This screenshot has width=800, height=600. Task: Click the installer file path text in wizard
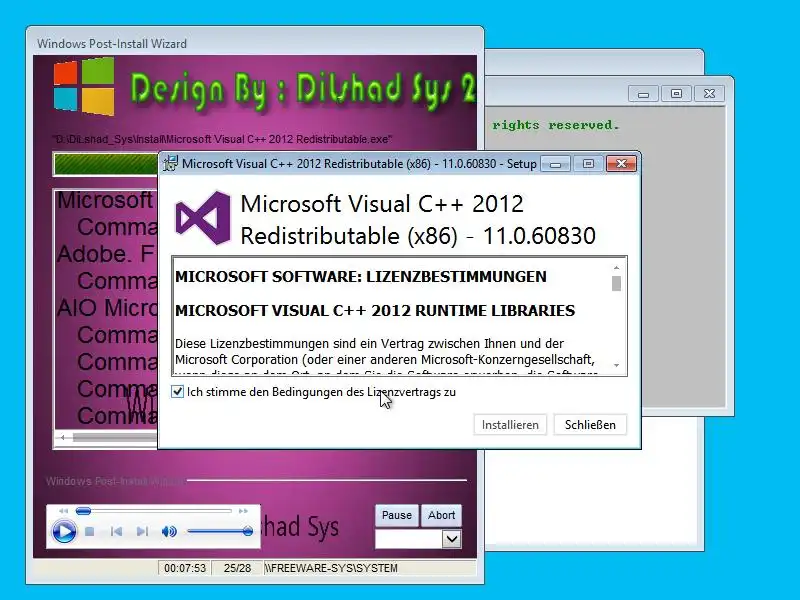(222, 139)
